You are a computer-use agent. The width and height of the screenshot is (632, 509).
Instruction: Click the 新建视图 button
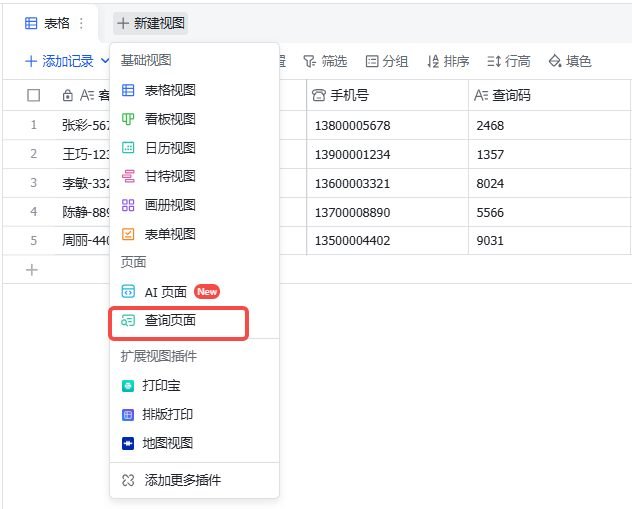coord(151,23)
